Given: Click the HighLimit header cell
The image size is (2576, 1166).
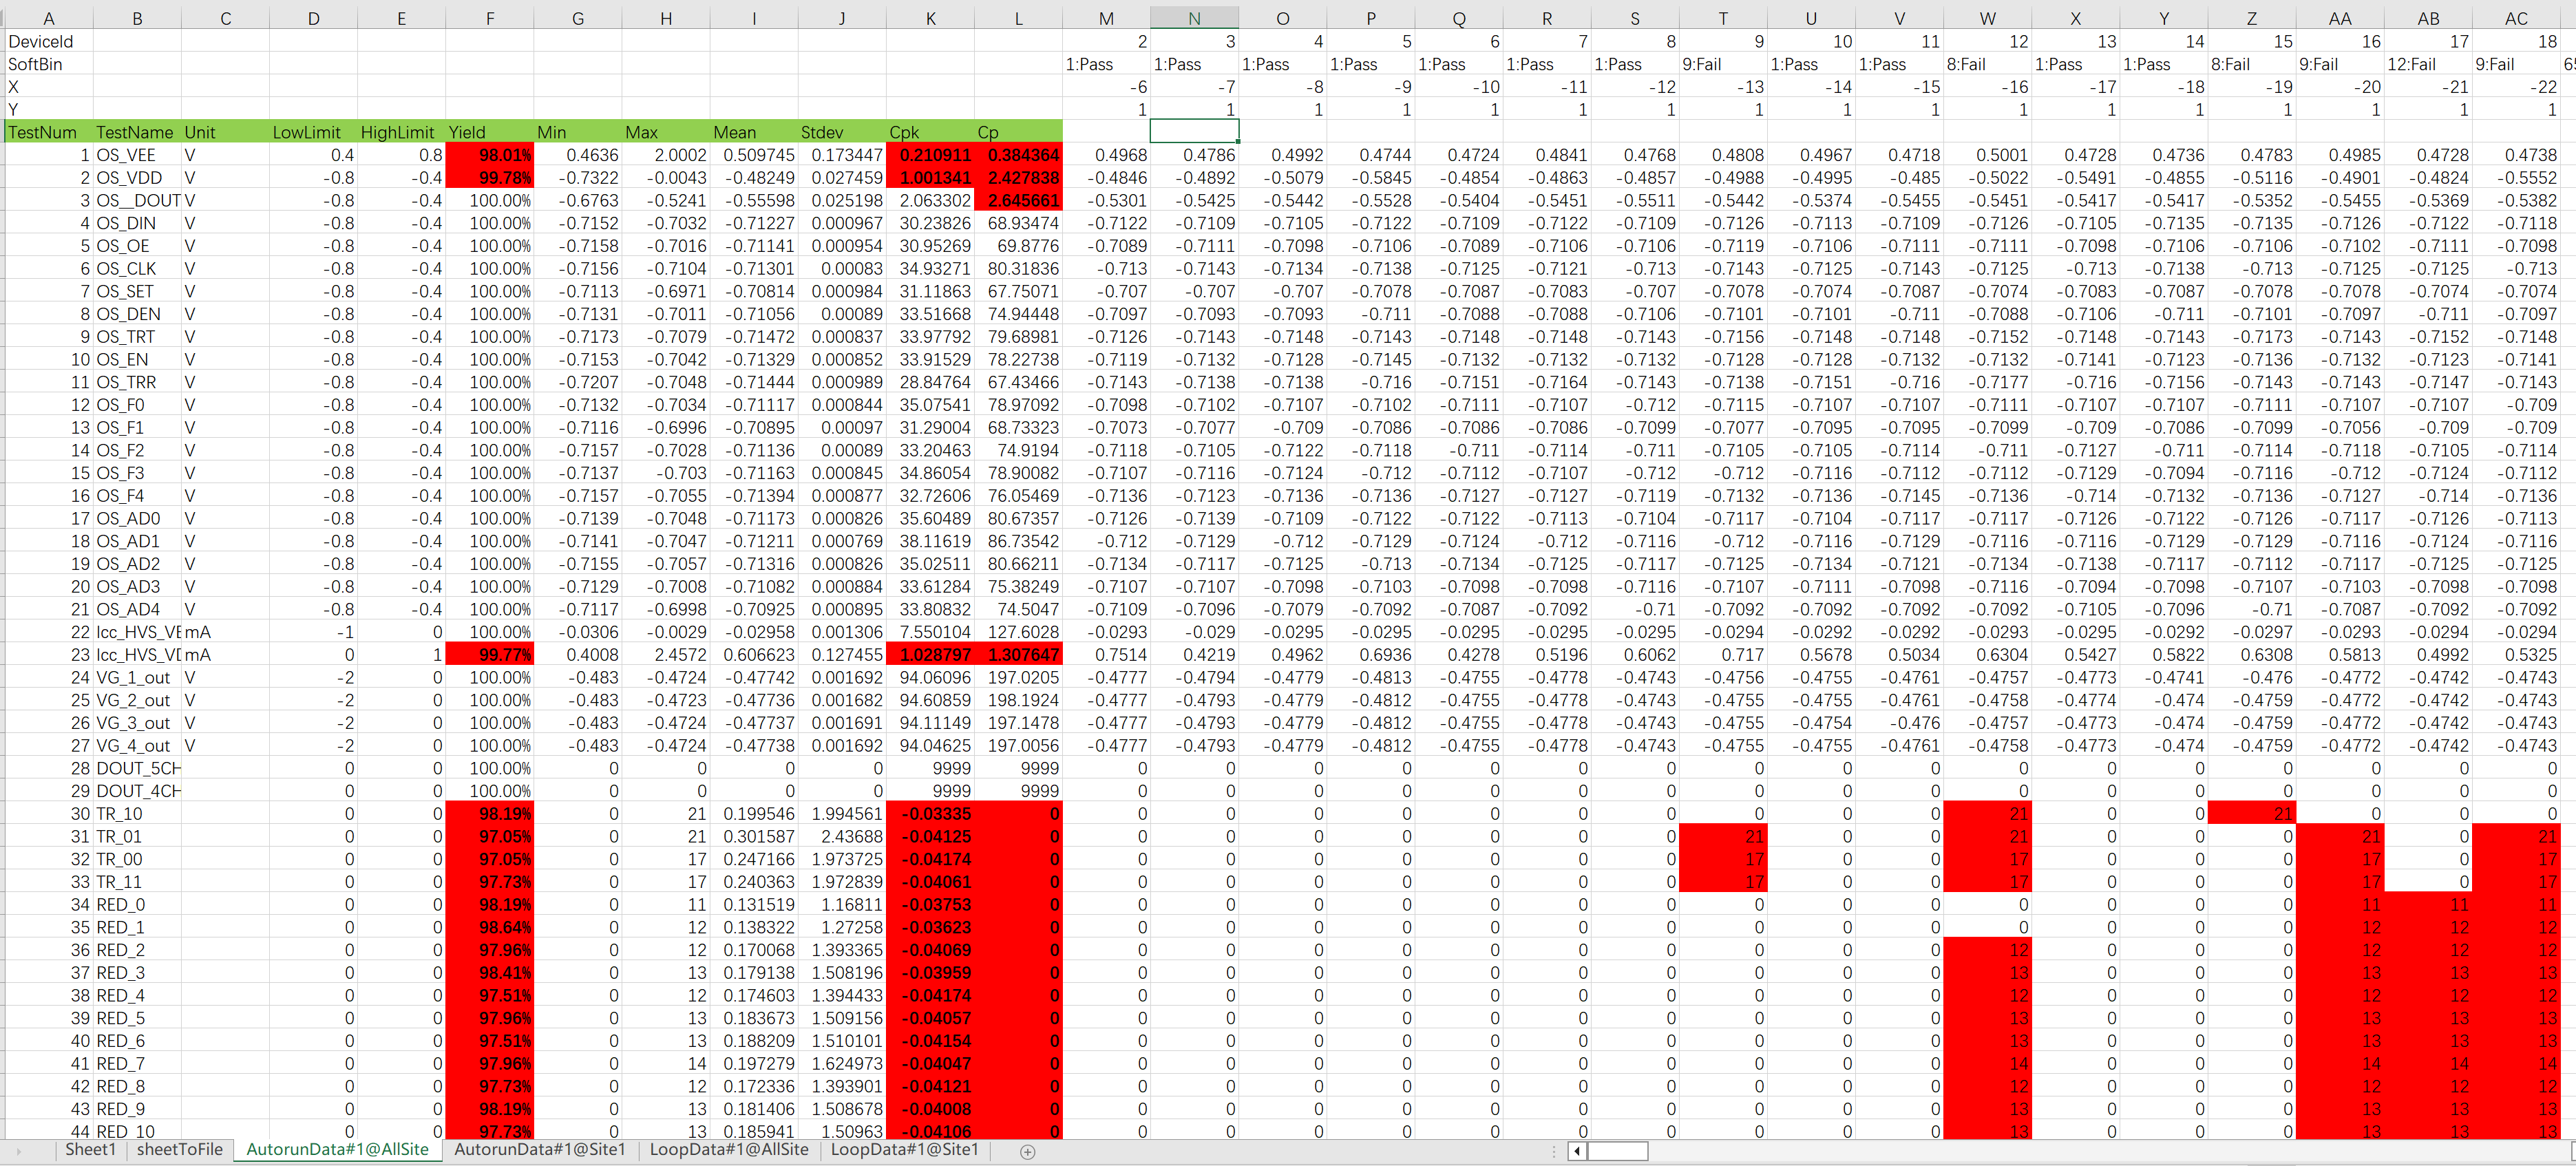Looking at the screenshot, I should [401, 132].
